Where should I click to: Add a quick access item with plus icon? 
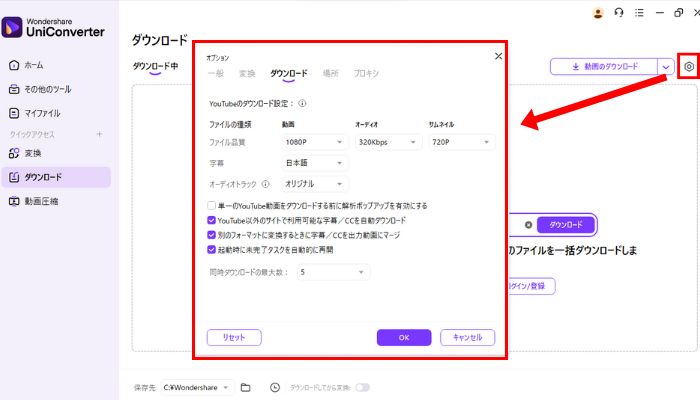[x=99, y=134]
